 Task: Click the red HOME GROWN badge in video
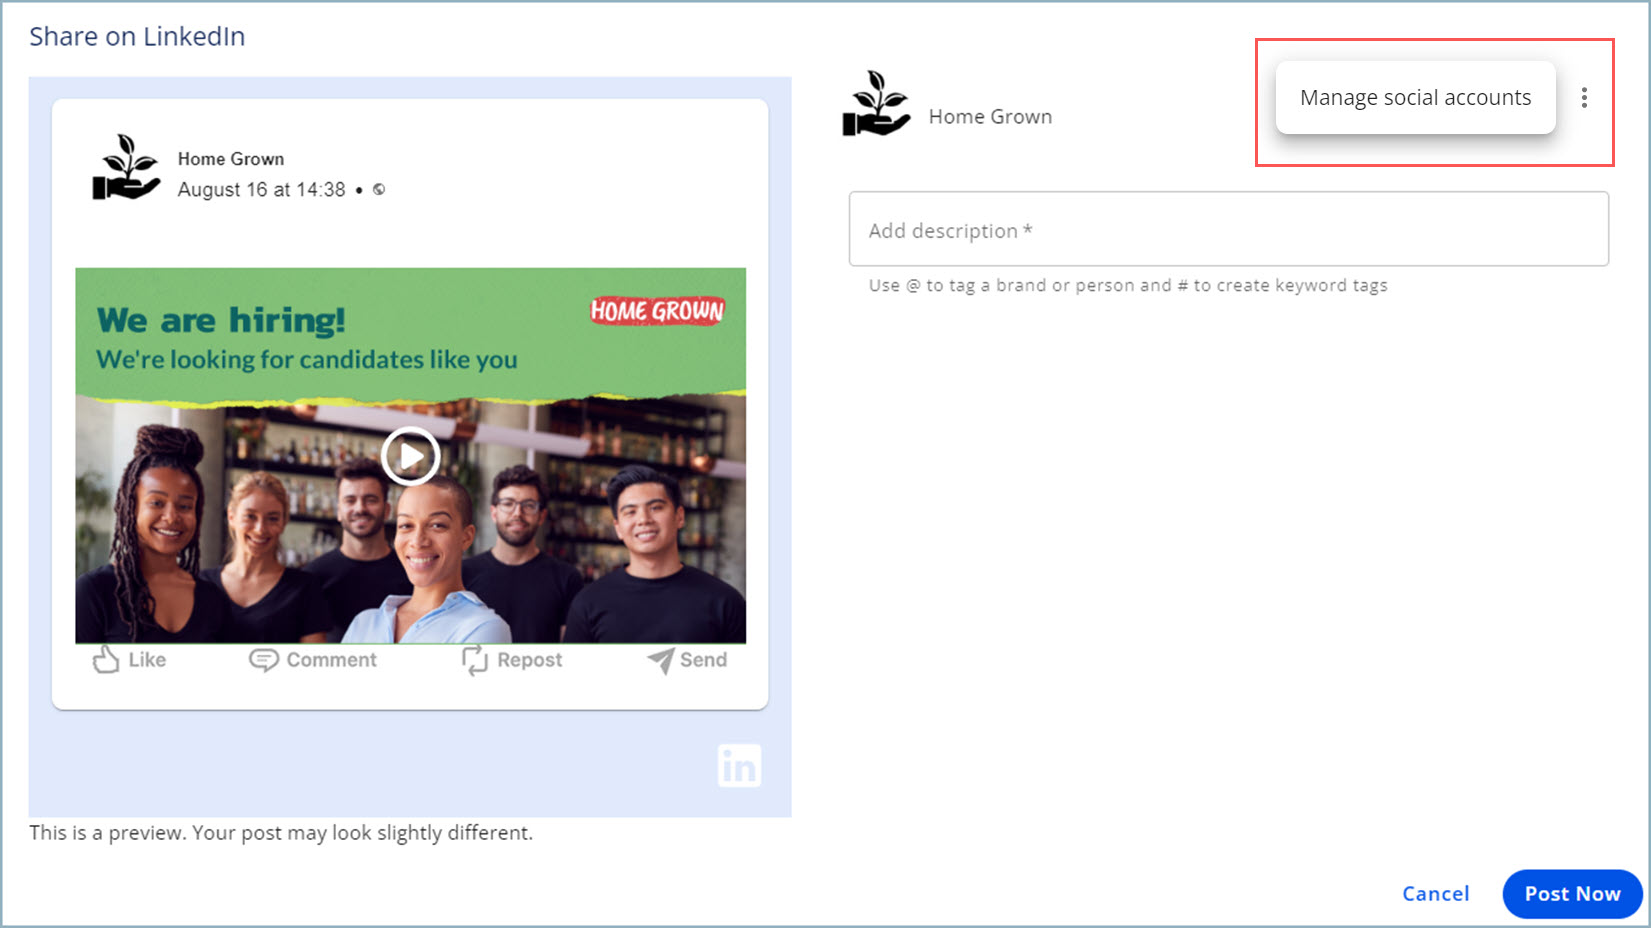click(657, 311)
